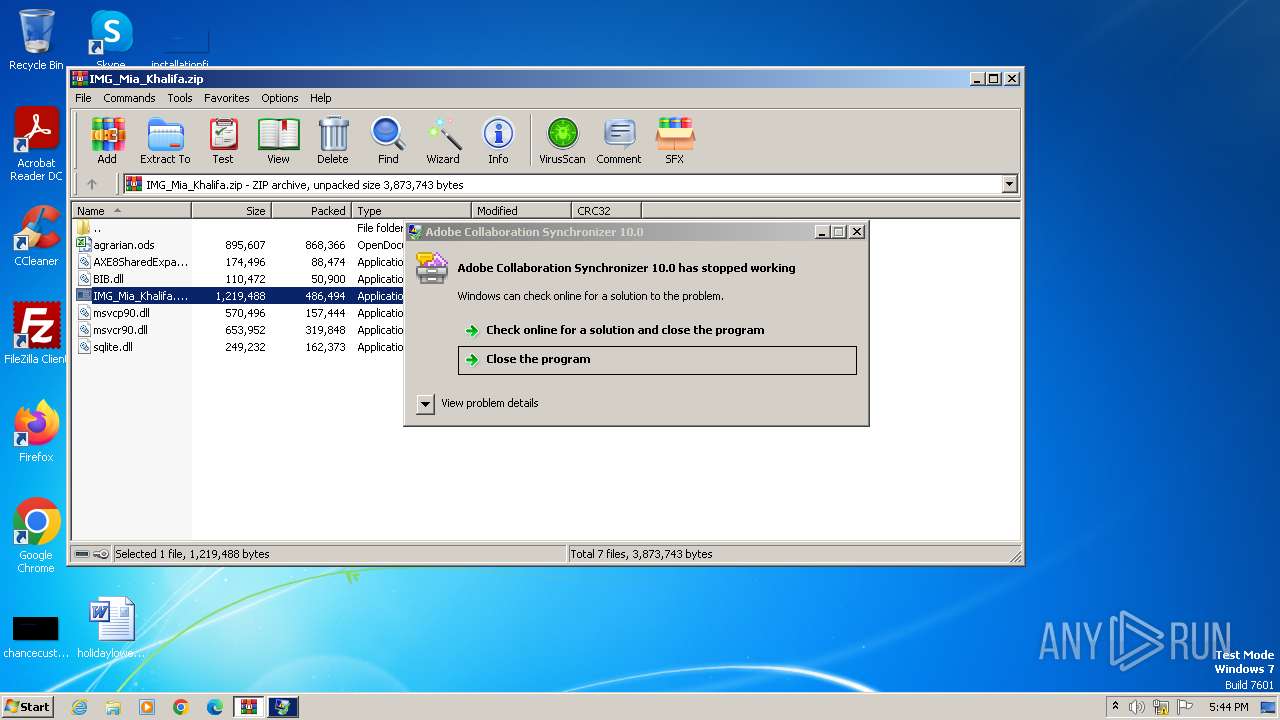
Task: Sort by Packed column header
Action: click(312, 211)
